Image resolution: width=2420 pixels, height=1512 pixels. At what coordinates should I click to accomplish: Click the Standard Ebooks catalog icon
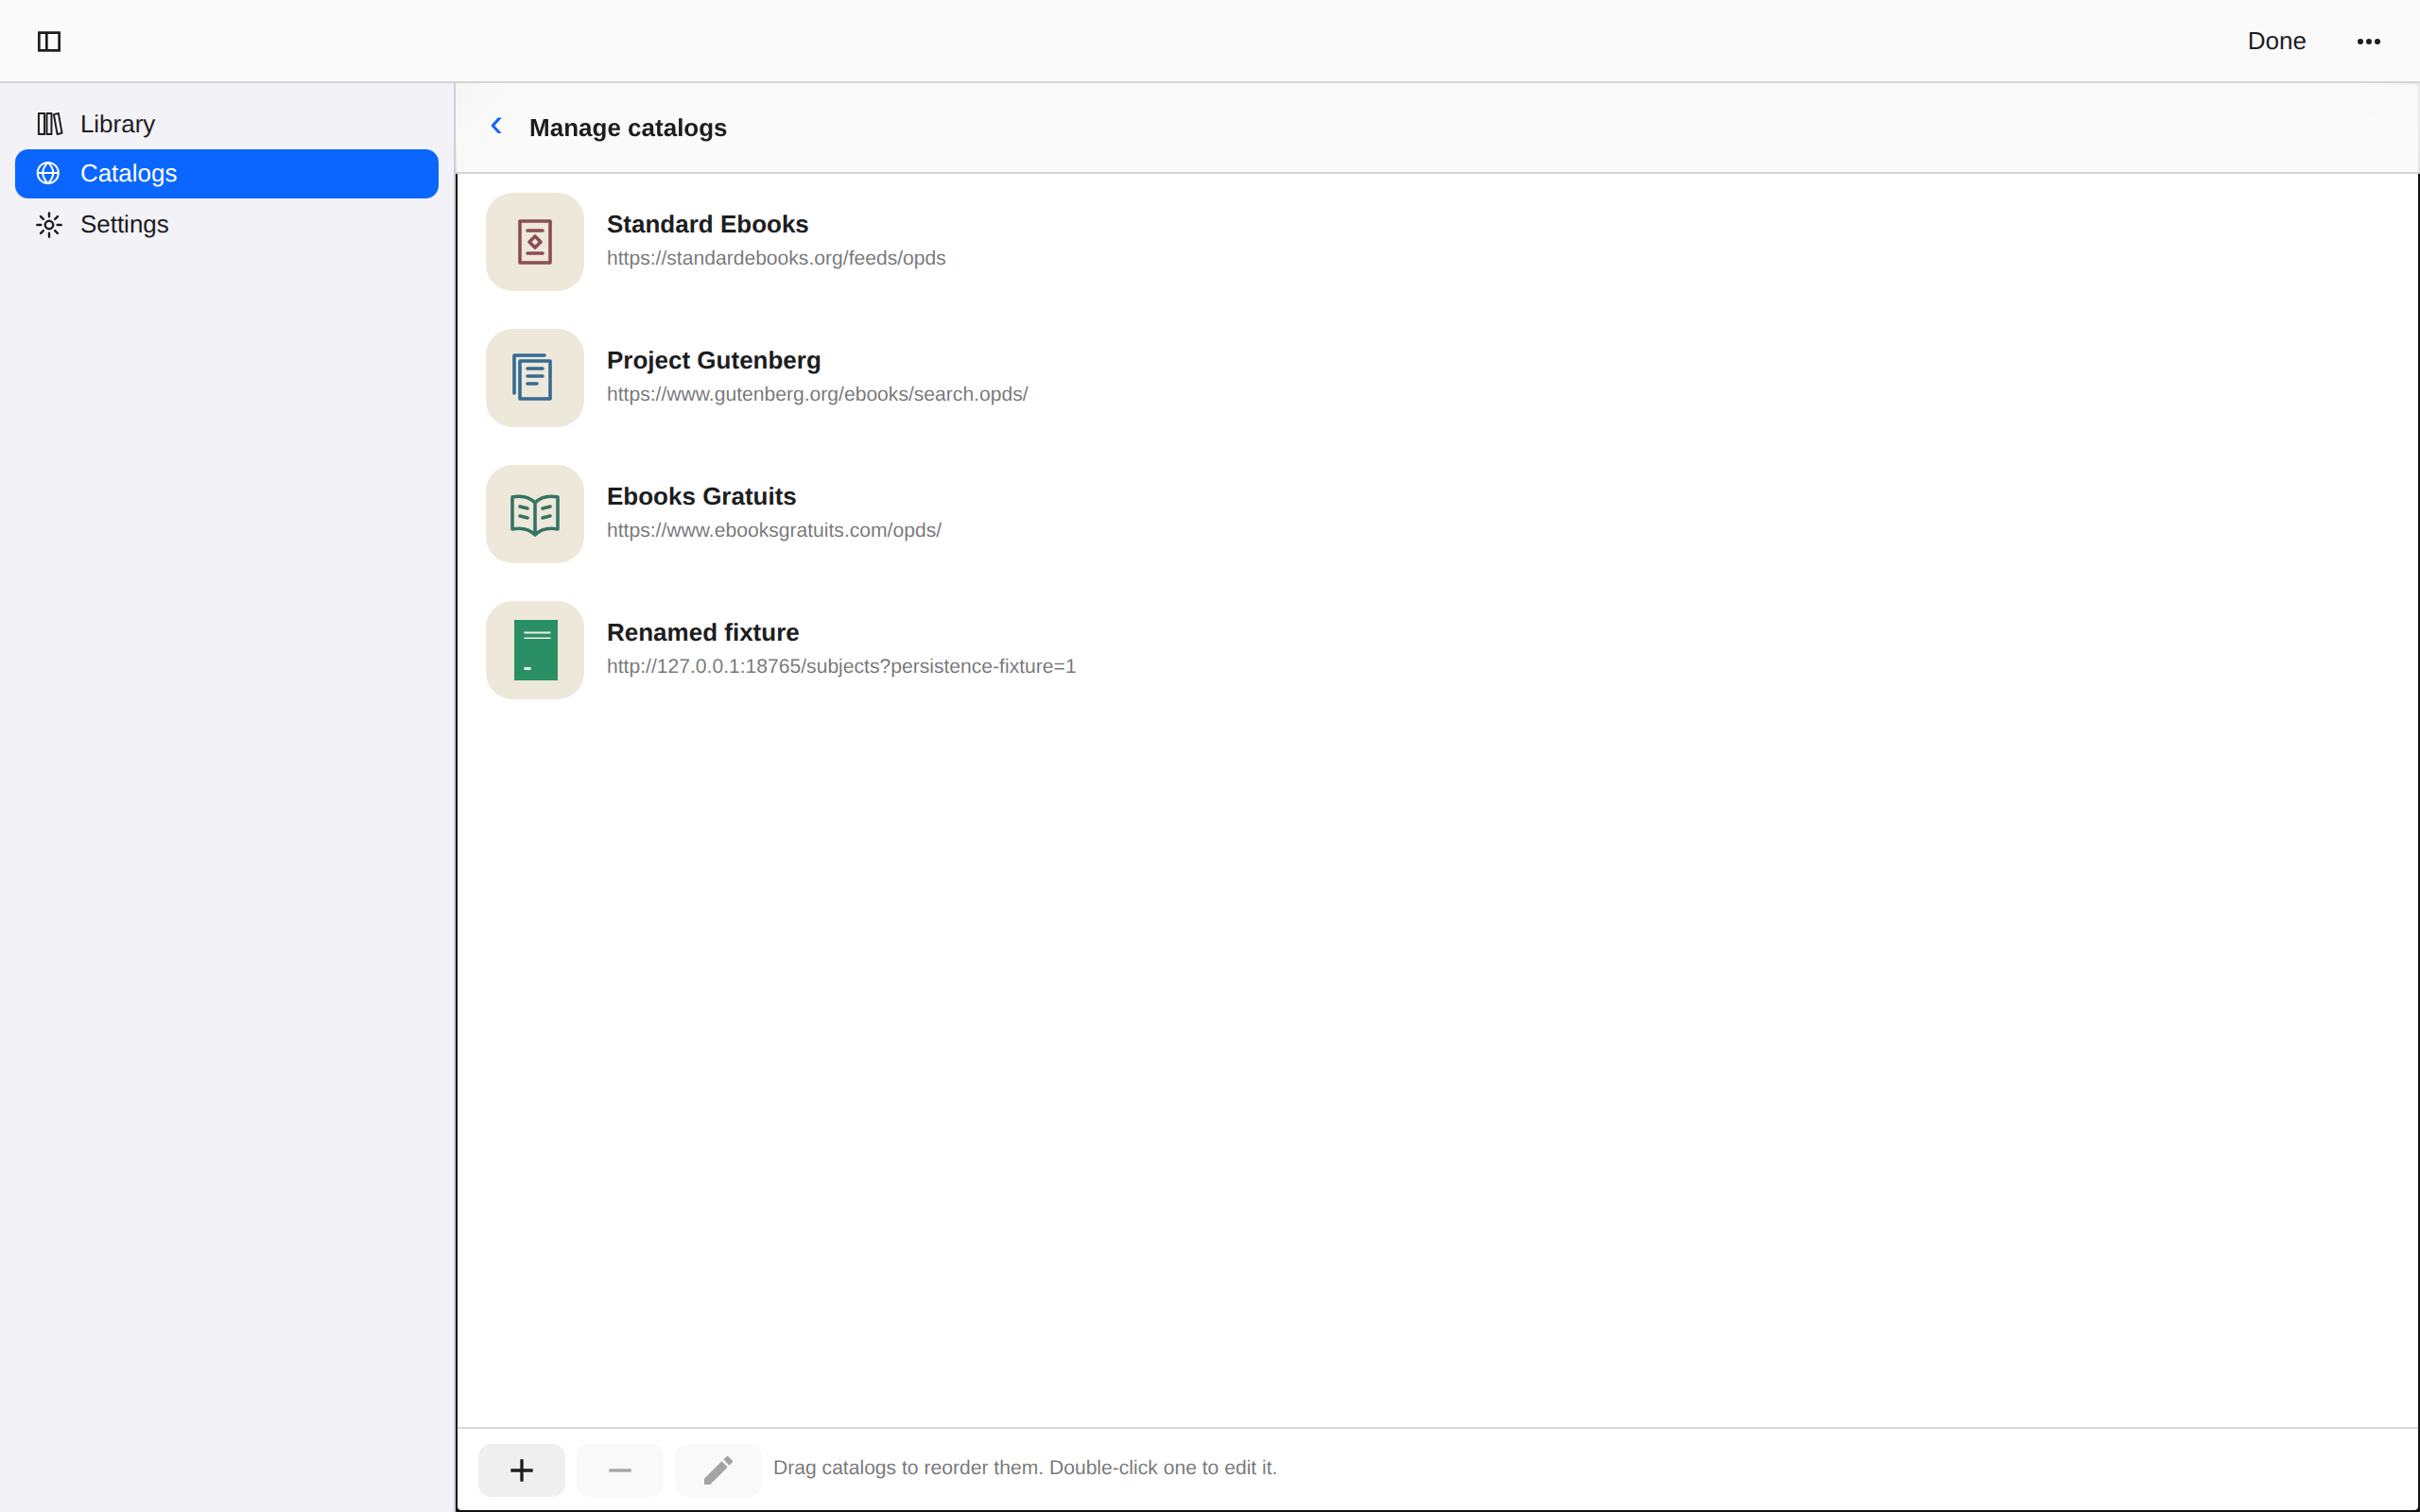click(x=535, y=242)
